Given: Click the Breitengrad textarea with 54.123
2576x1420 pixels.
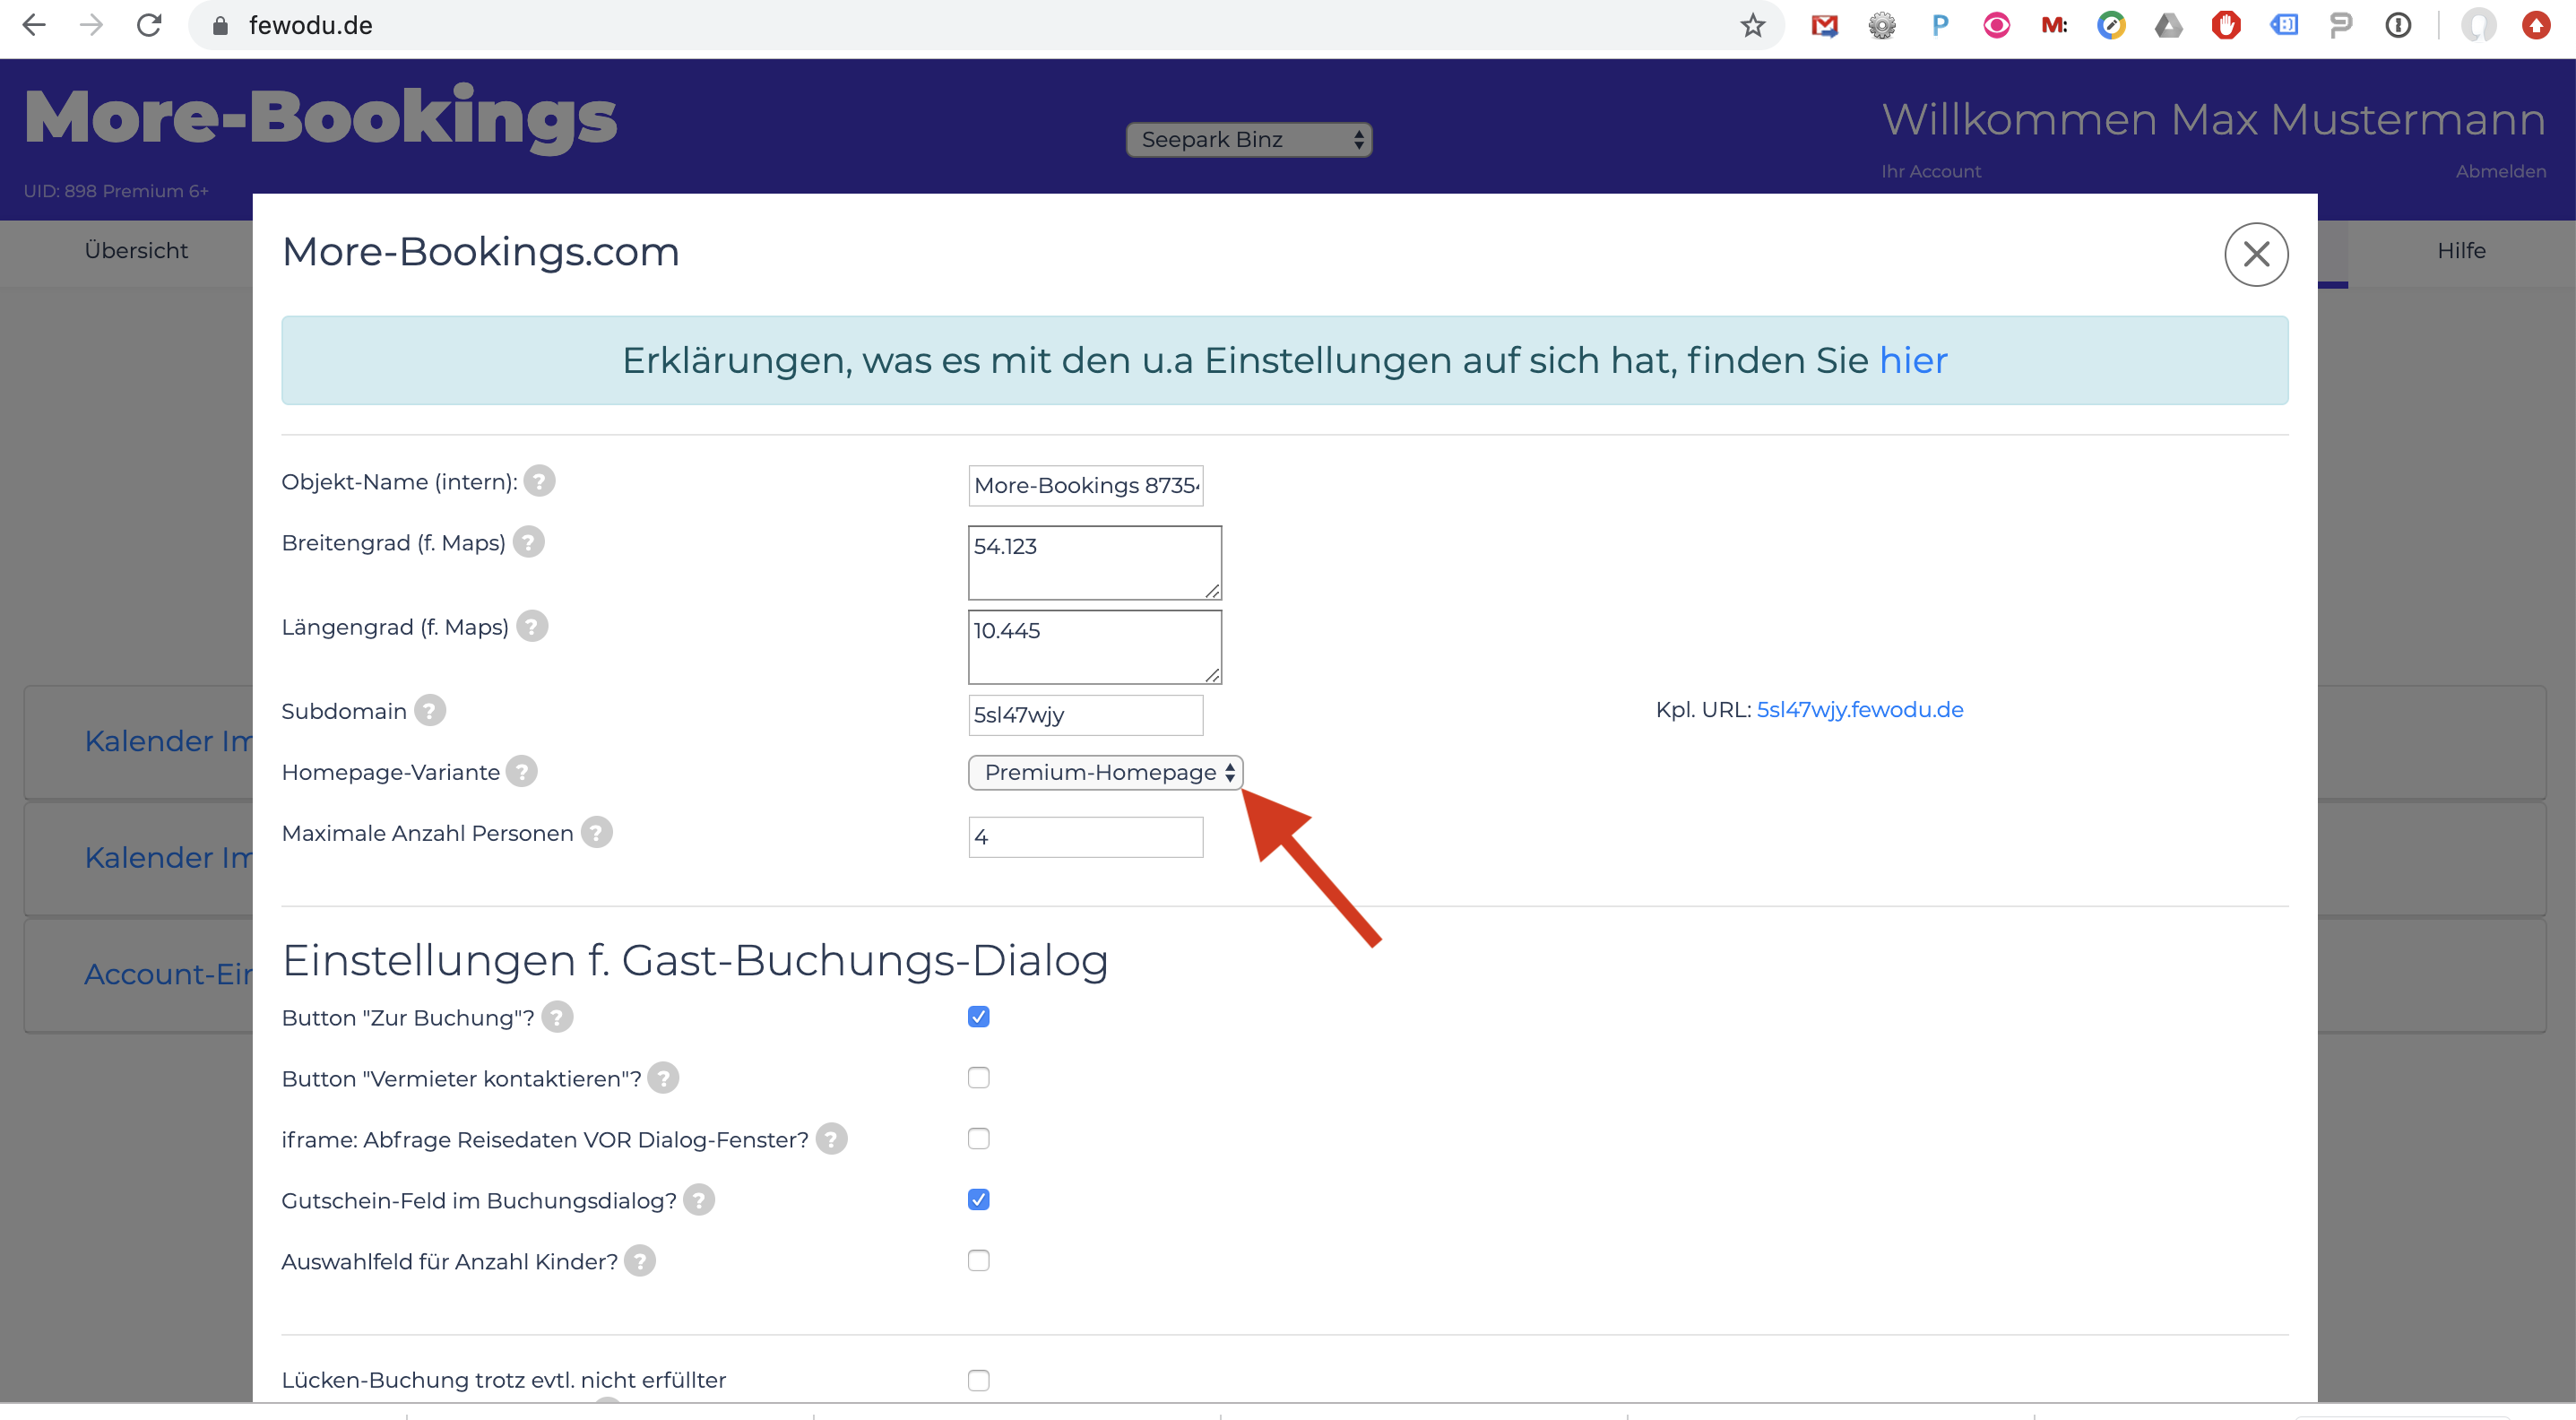Looking at the screenshot, I should [x=1094, y=563].
